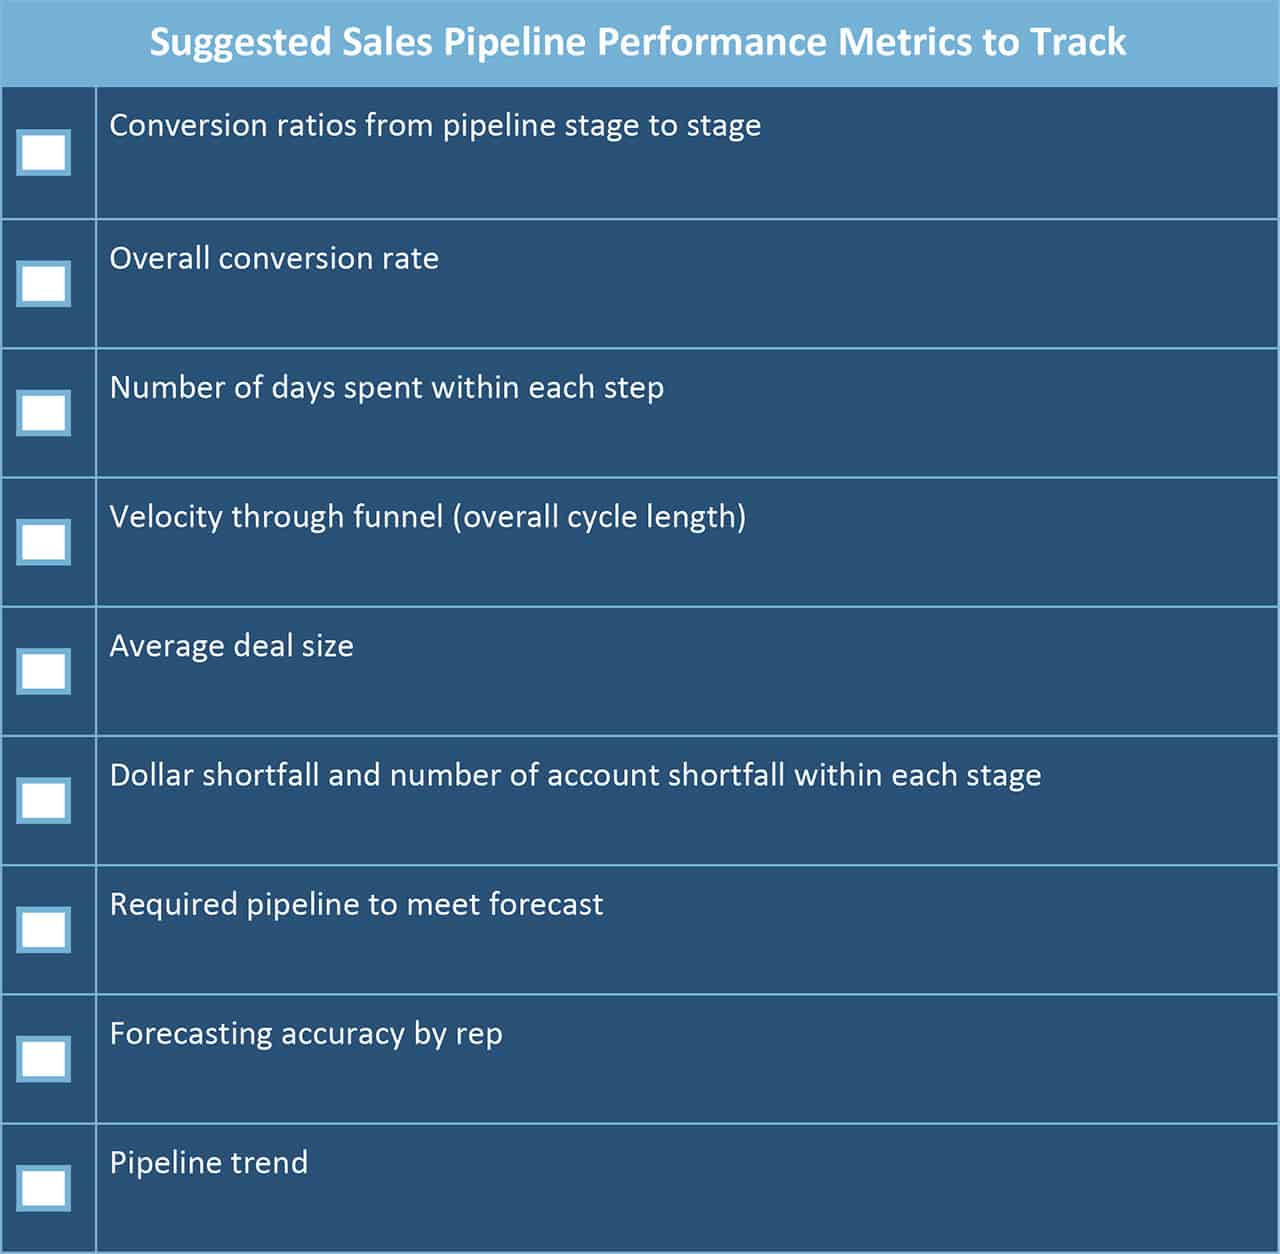Tick the Overall conversion rate checkbox

44,284
